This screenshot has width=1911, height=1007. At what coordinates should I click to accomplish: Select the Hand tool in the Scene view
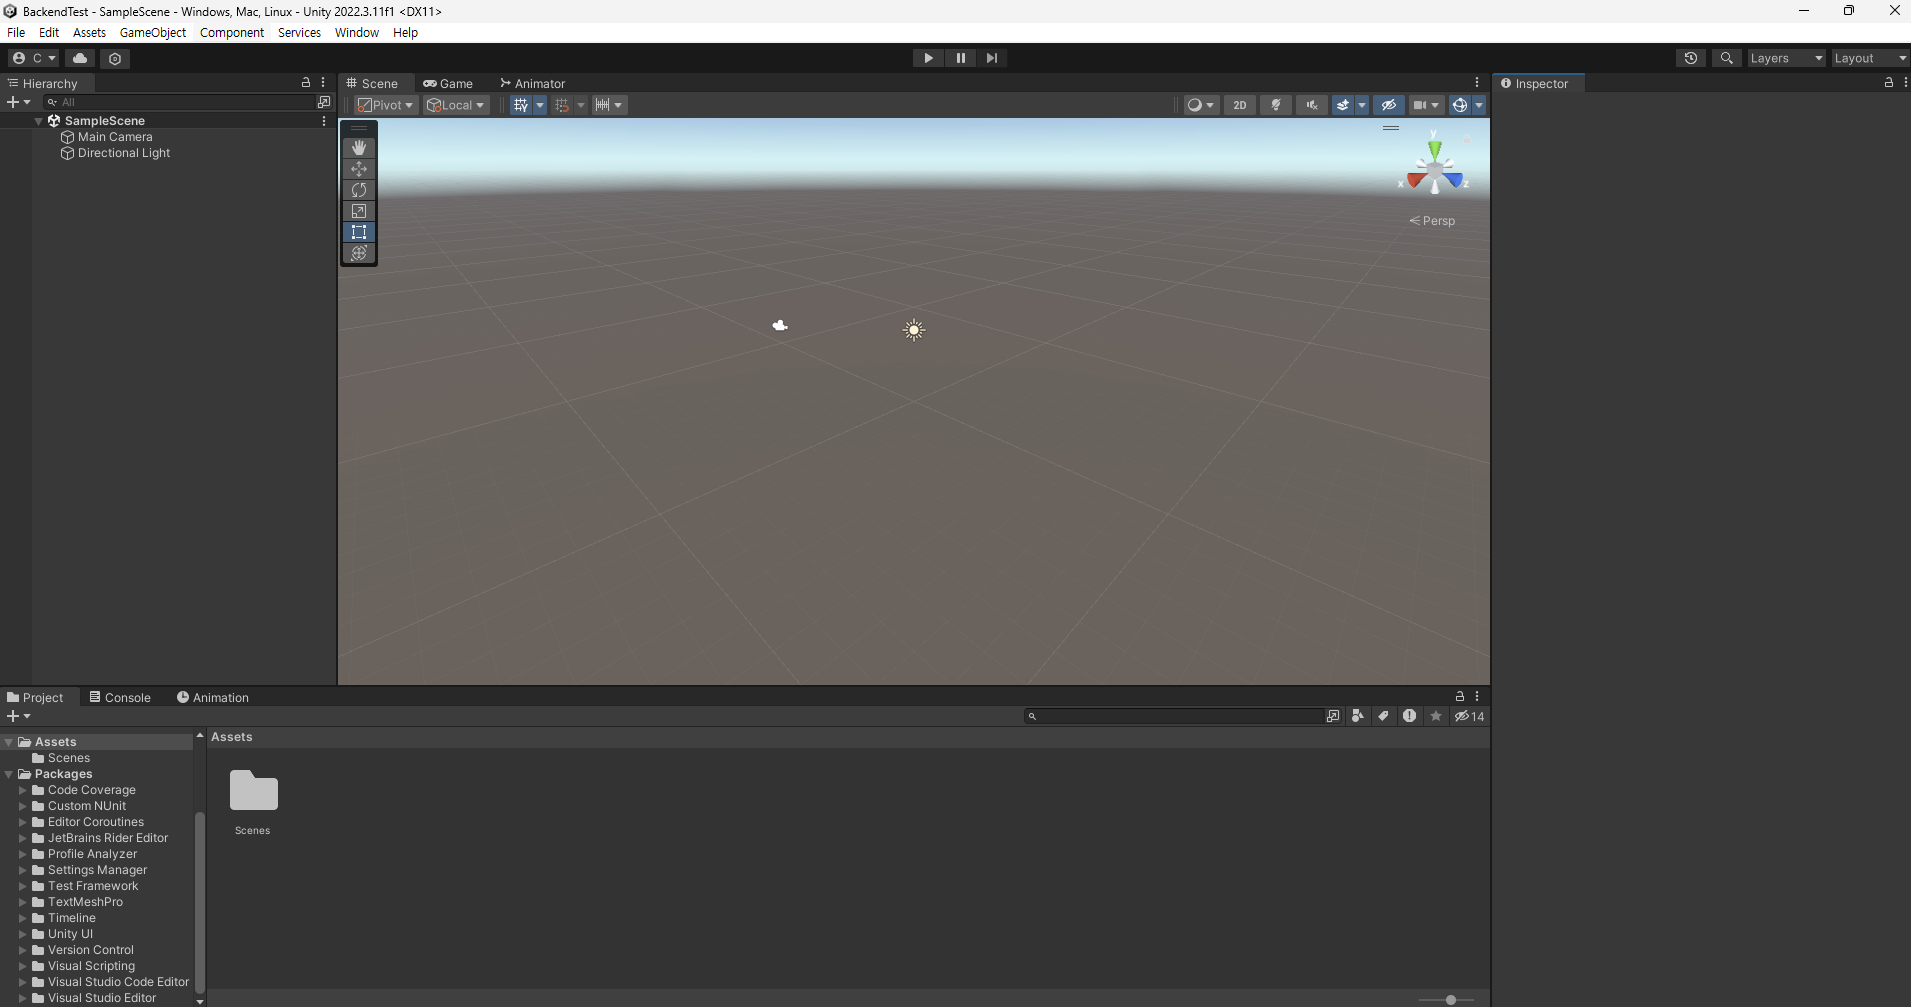pyautogui.click(x=359, y=147)
